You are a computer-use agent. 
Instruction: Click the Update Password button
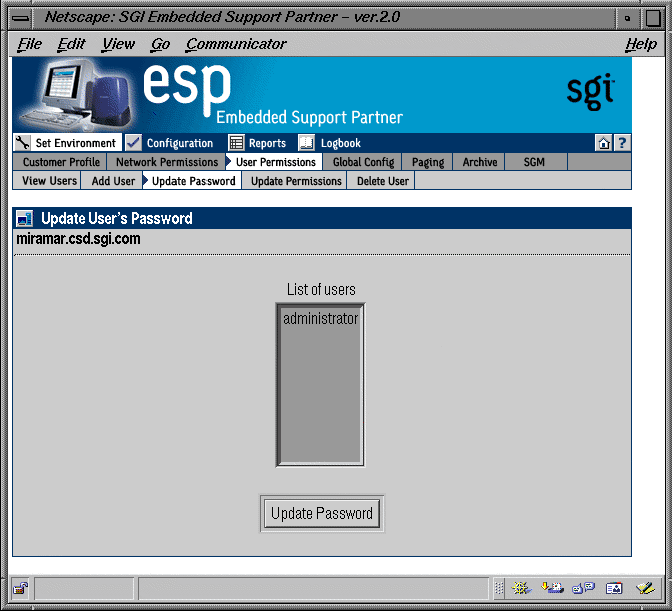click(x=322, y=513)
